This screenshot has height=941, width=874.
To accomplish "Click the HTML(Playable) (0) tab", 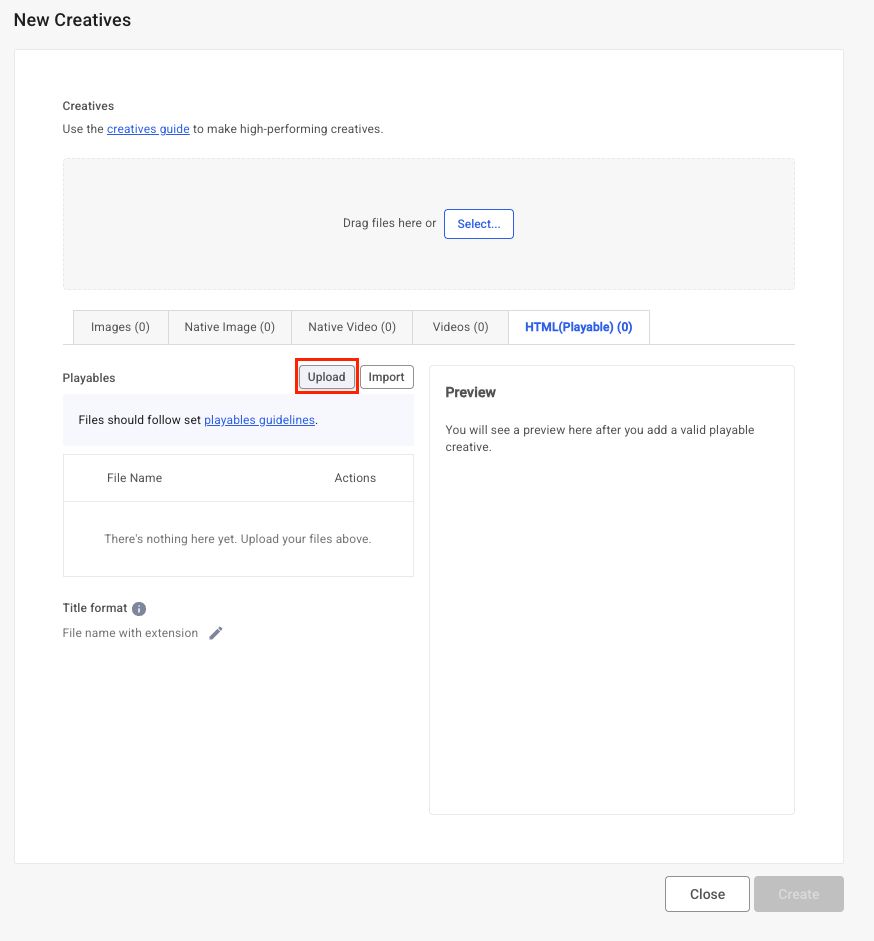I will click(x=578, y=327).
